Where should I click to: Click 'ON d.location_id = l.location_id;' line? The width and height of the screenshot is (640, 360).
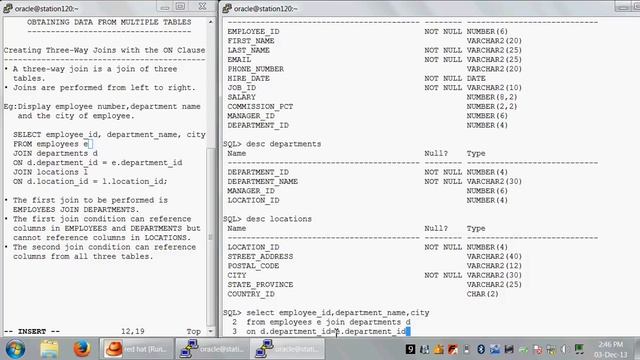(x=90, y=182)
